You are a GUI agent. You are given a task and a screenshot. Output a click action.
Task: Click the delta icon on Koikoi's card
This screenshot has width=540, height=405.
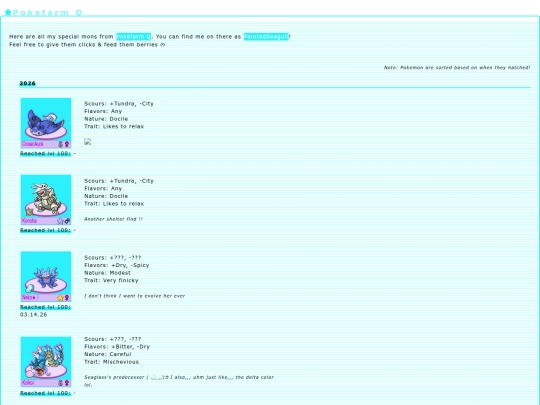(x=60, y=383)
